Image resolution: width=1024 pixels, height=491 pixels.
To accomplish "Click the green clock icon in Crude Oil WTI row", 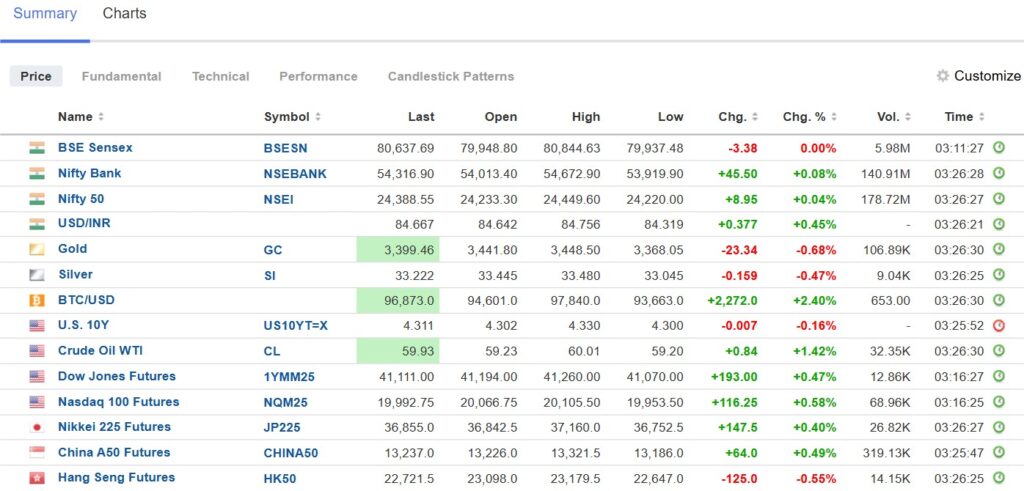I will click(999, 351).
